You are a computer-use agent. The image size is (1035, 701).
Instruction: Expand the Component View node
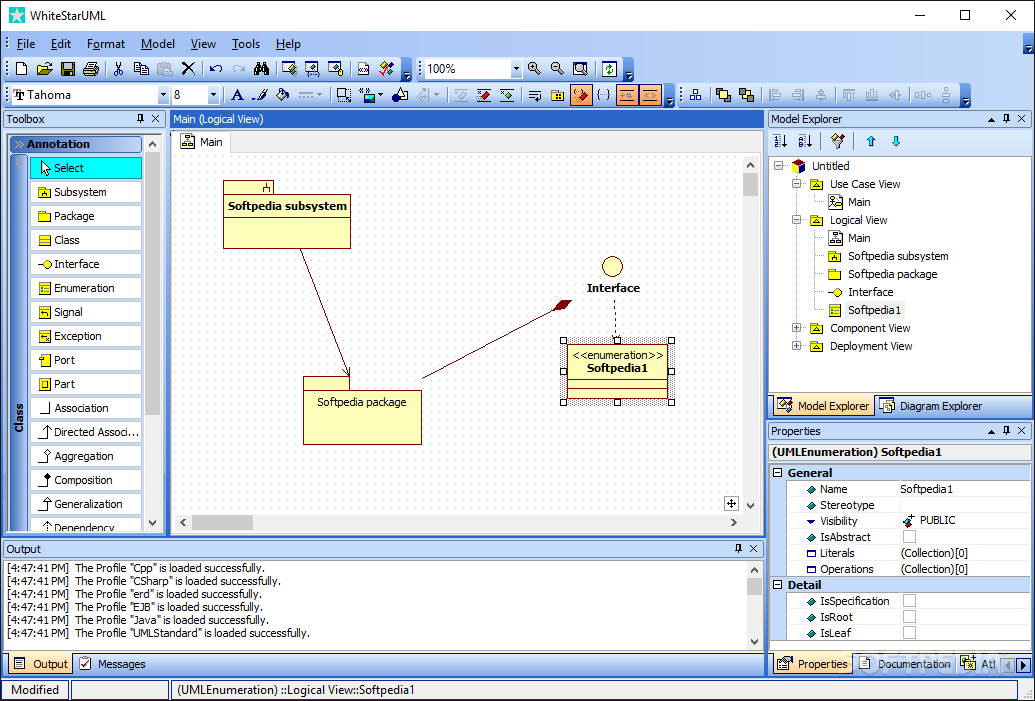click(x=797, y=327)
